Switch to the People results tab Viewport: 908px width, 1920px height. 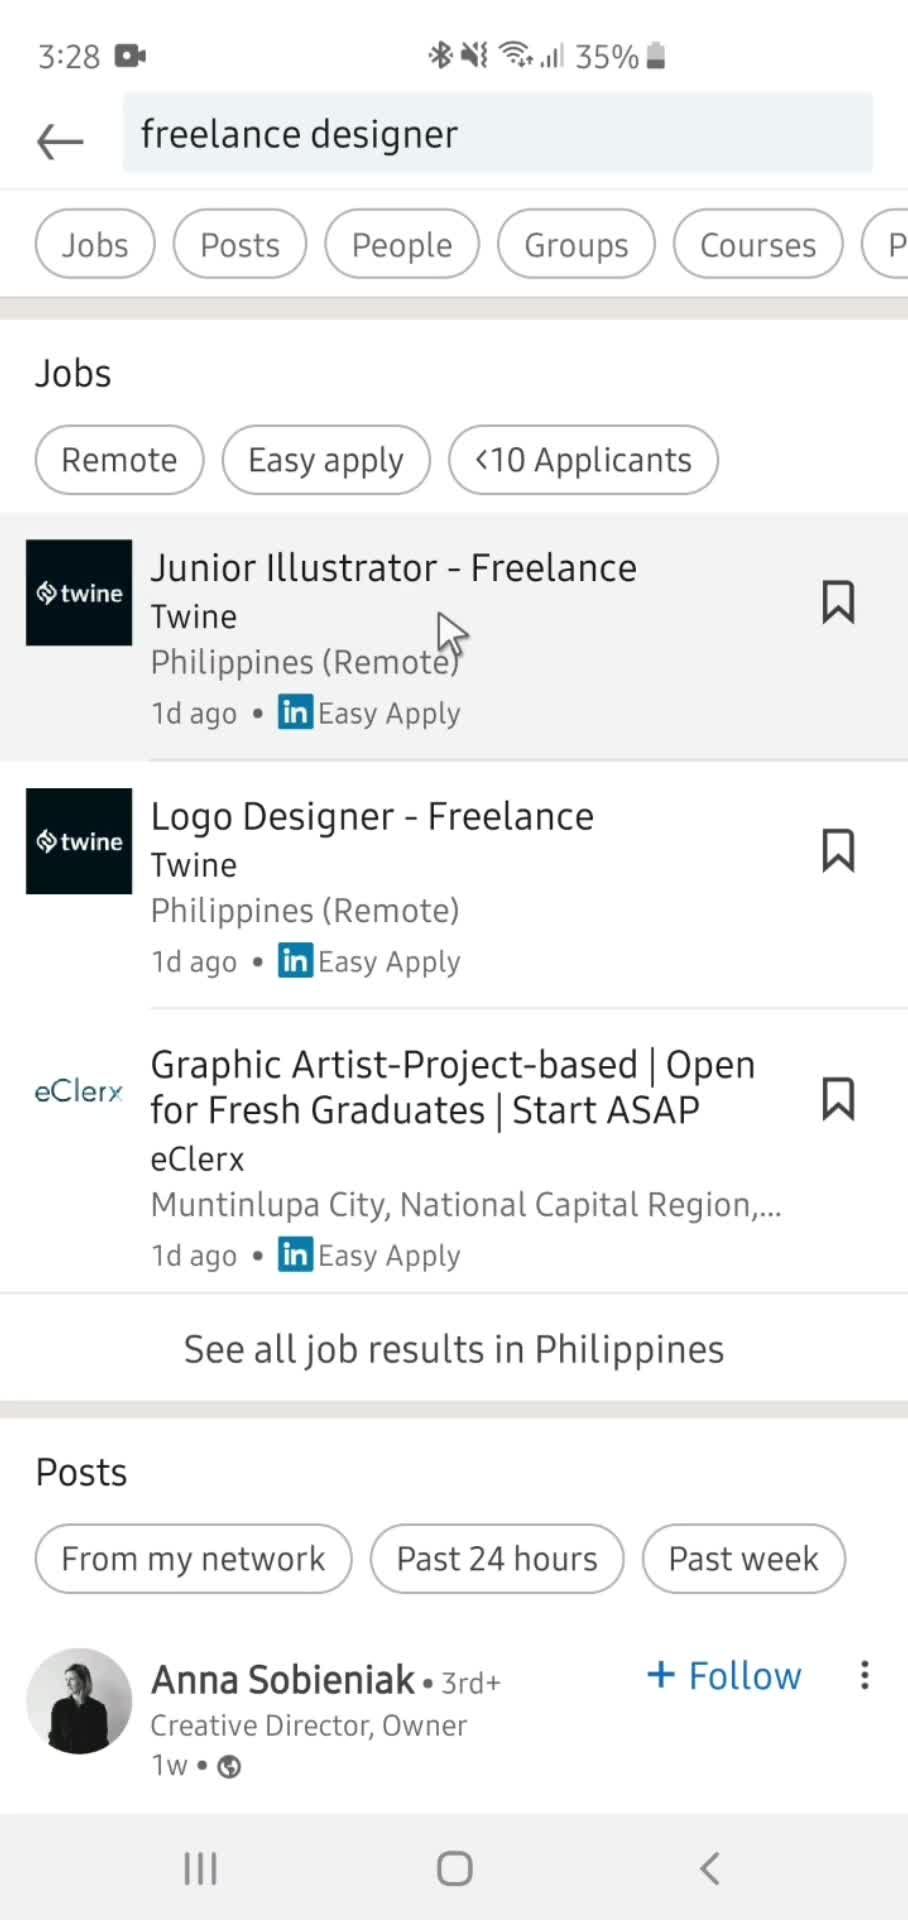click(x=402, y=244)
